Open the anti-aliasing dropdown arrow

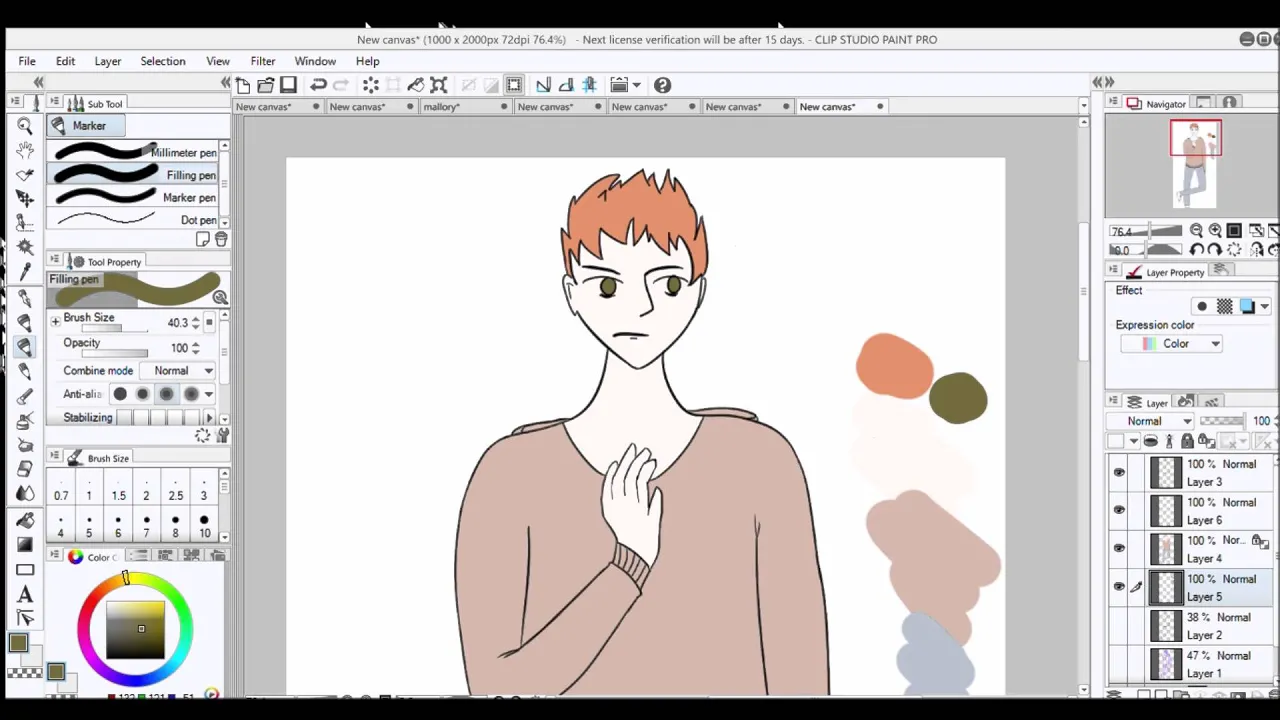tap(209, 394)
